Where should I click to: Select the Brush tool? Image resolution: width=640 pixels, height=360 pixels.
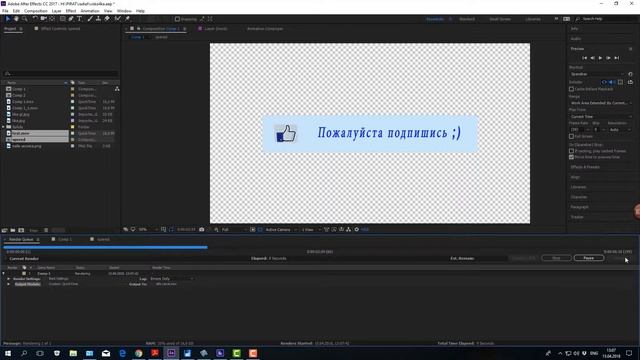[x=90, y=19]
